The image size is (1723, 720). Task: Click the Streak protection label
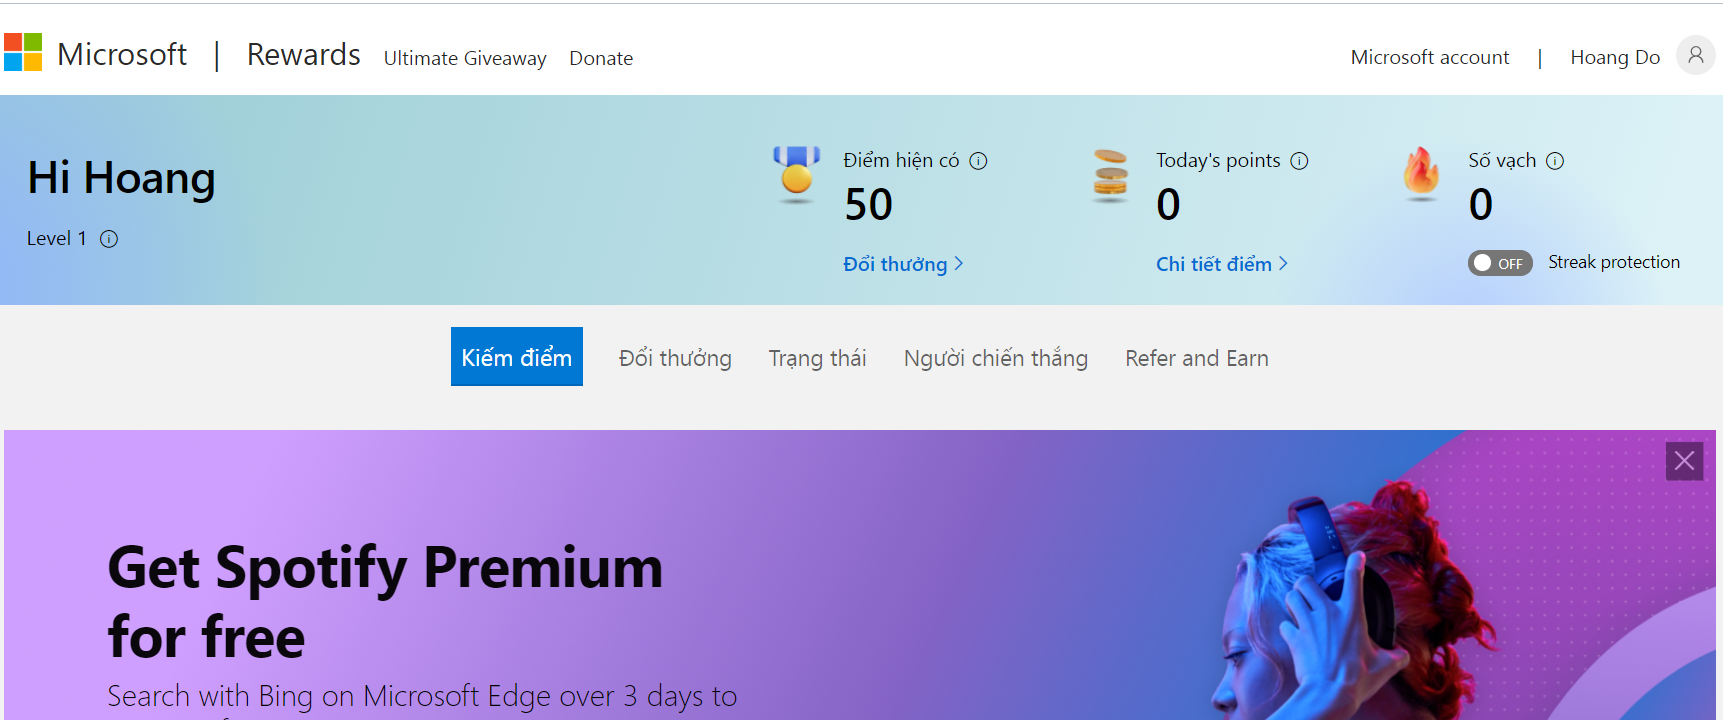coord(1614,262)
